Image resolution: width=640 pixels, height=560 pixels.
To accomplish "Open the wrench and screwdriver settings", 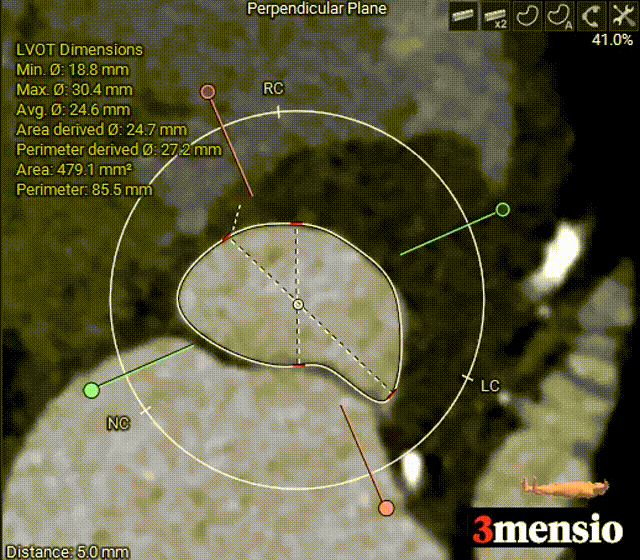I will coord(621,15).
